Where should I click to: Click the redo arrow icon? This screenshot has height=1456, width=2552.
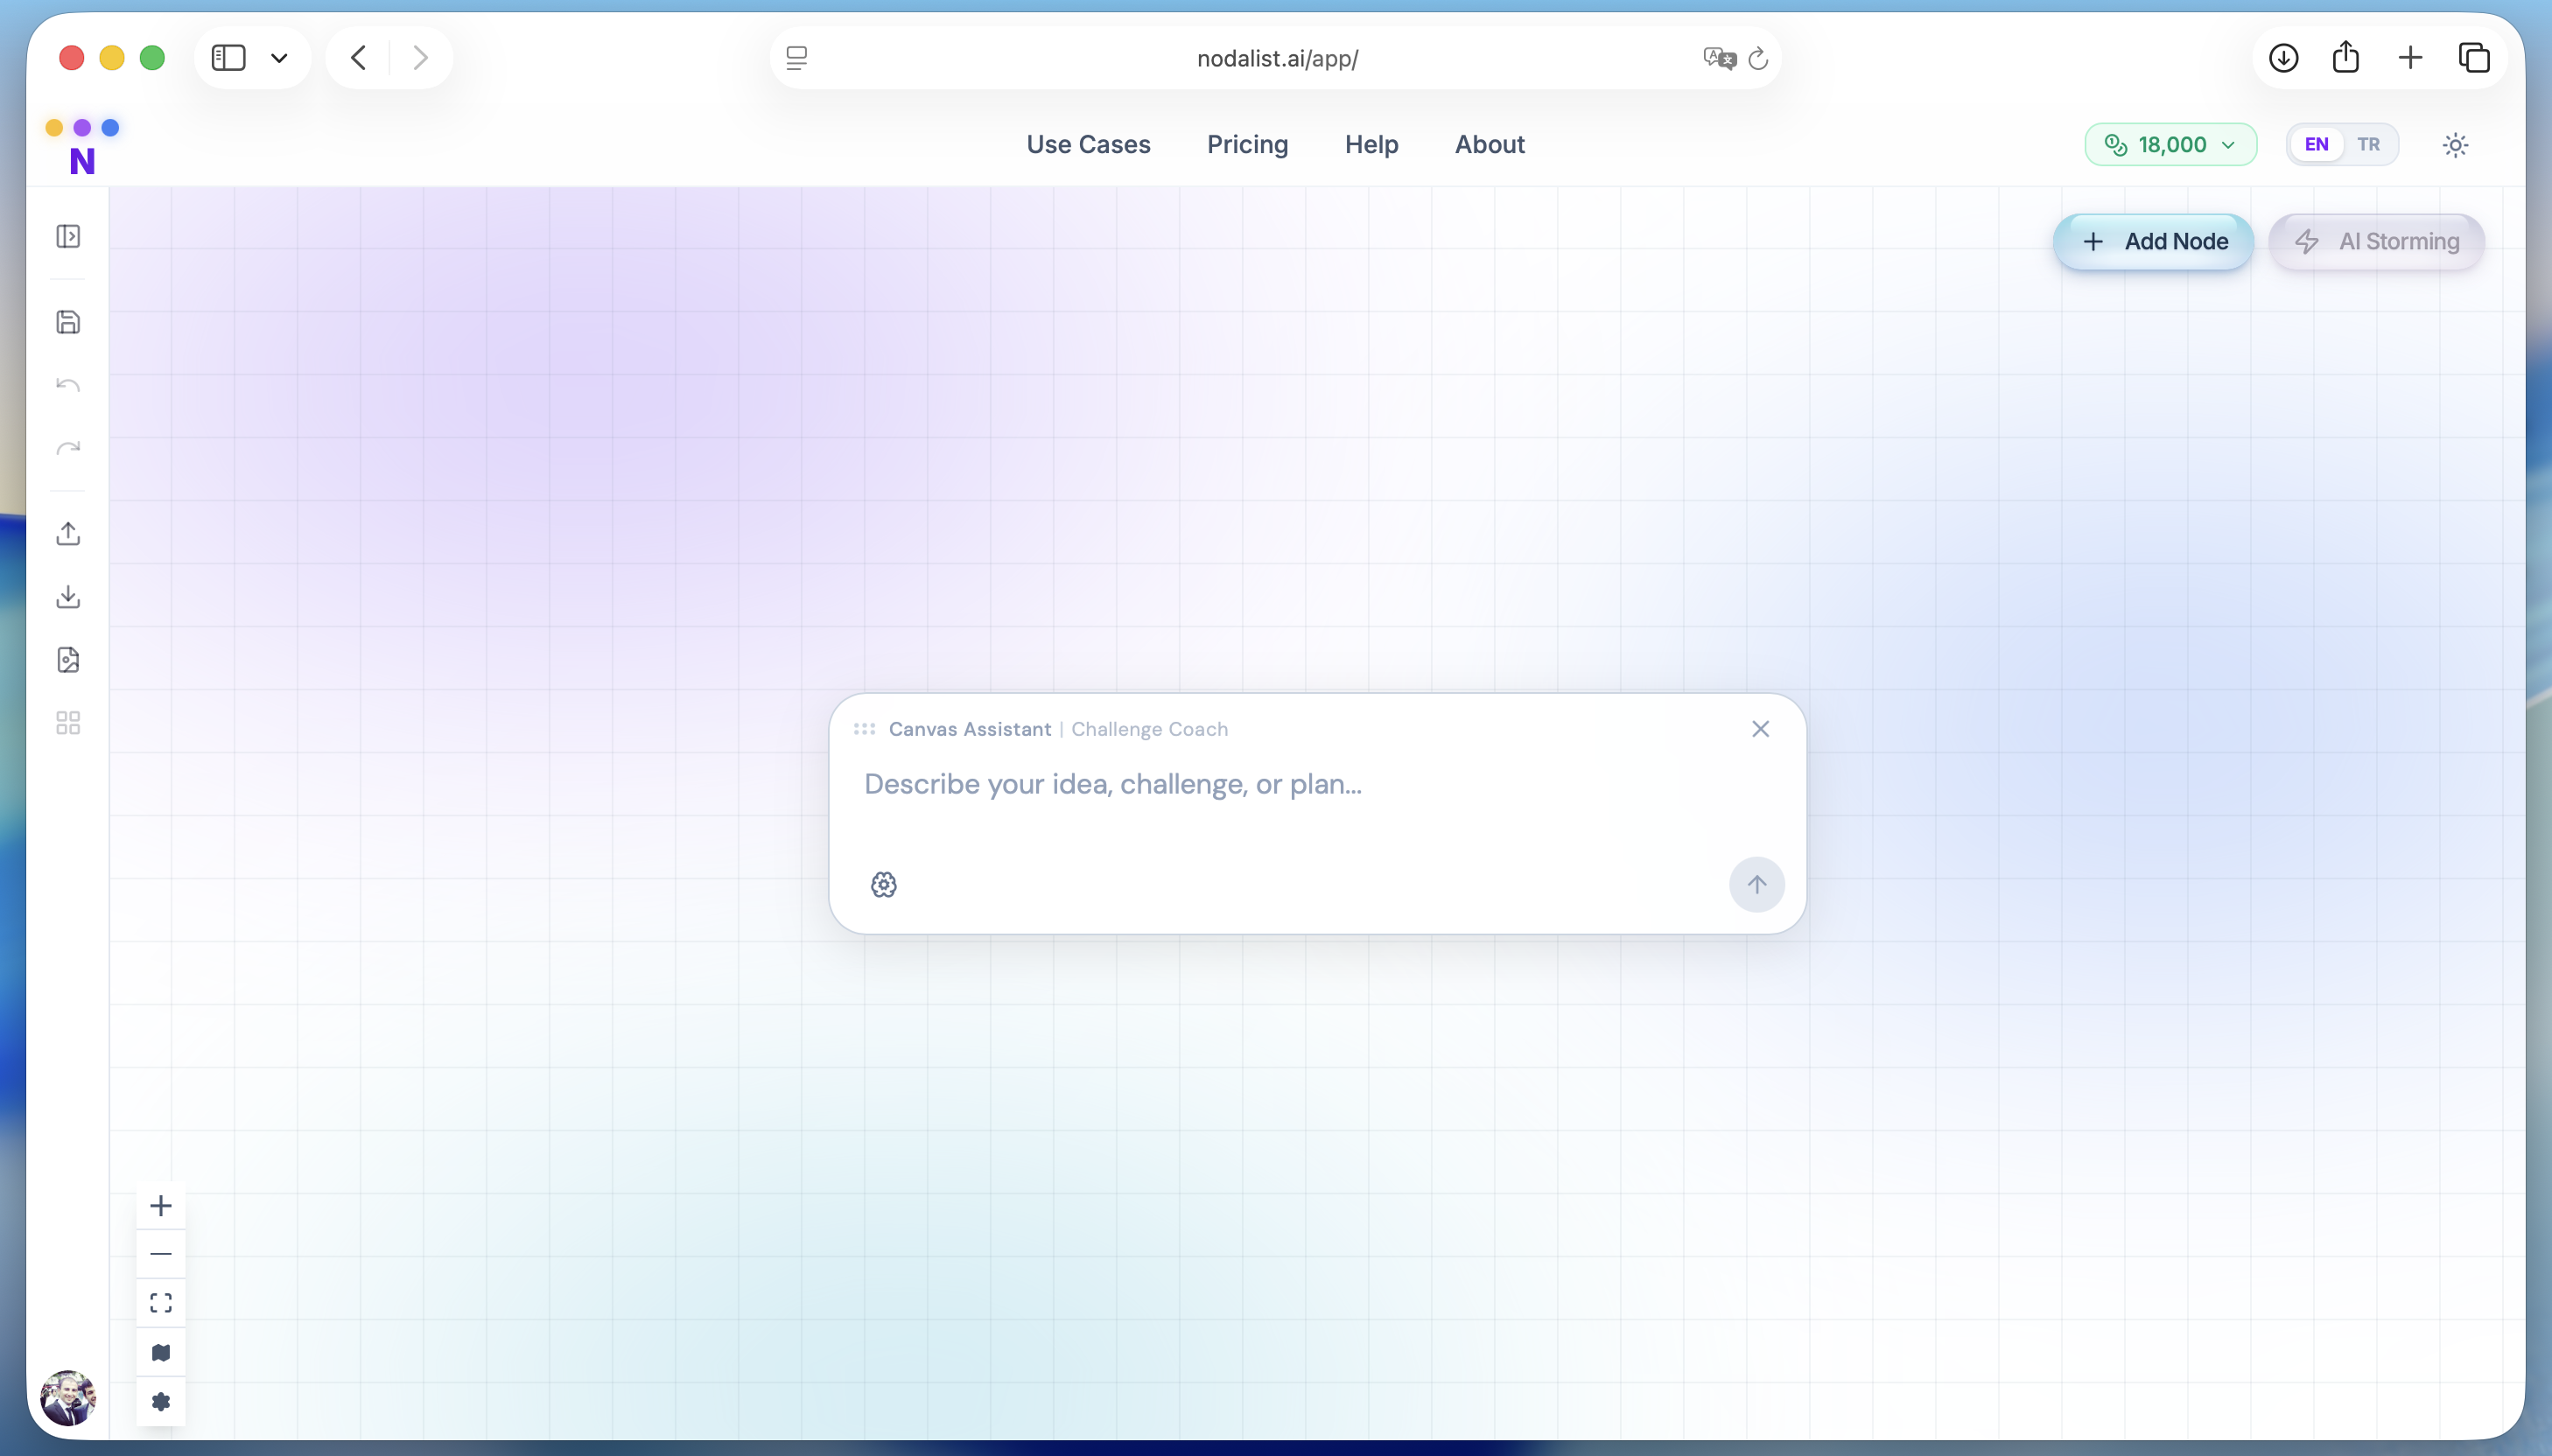coord(68,448)
